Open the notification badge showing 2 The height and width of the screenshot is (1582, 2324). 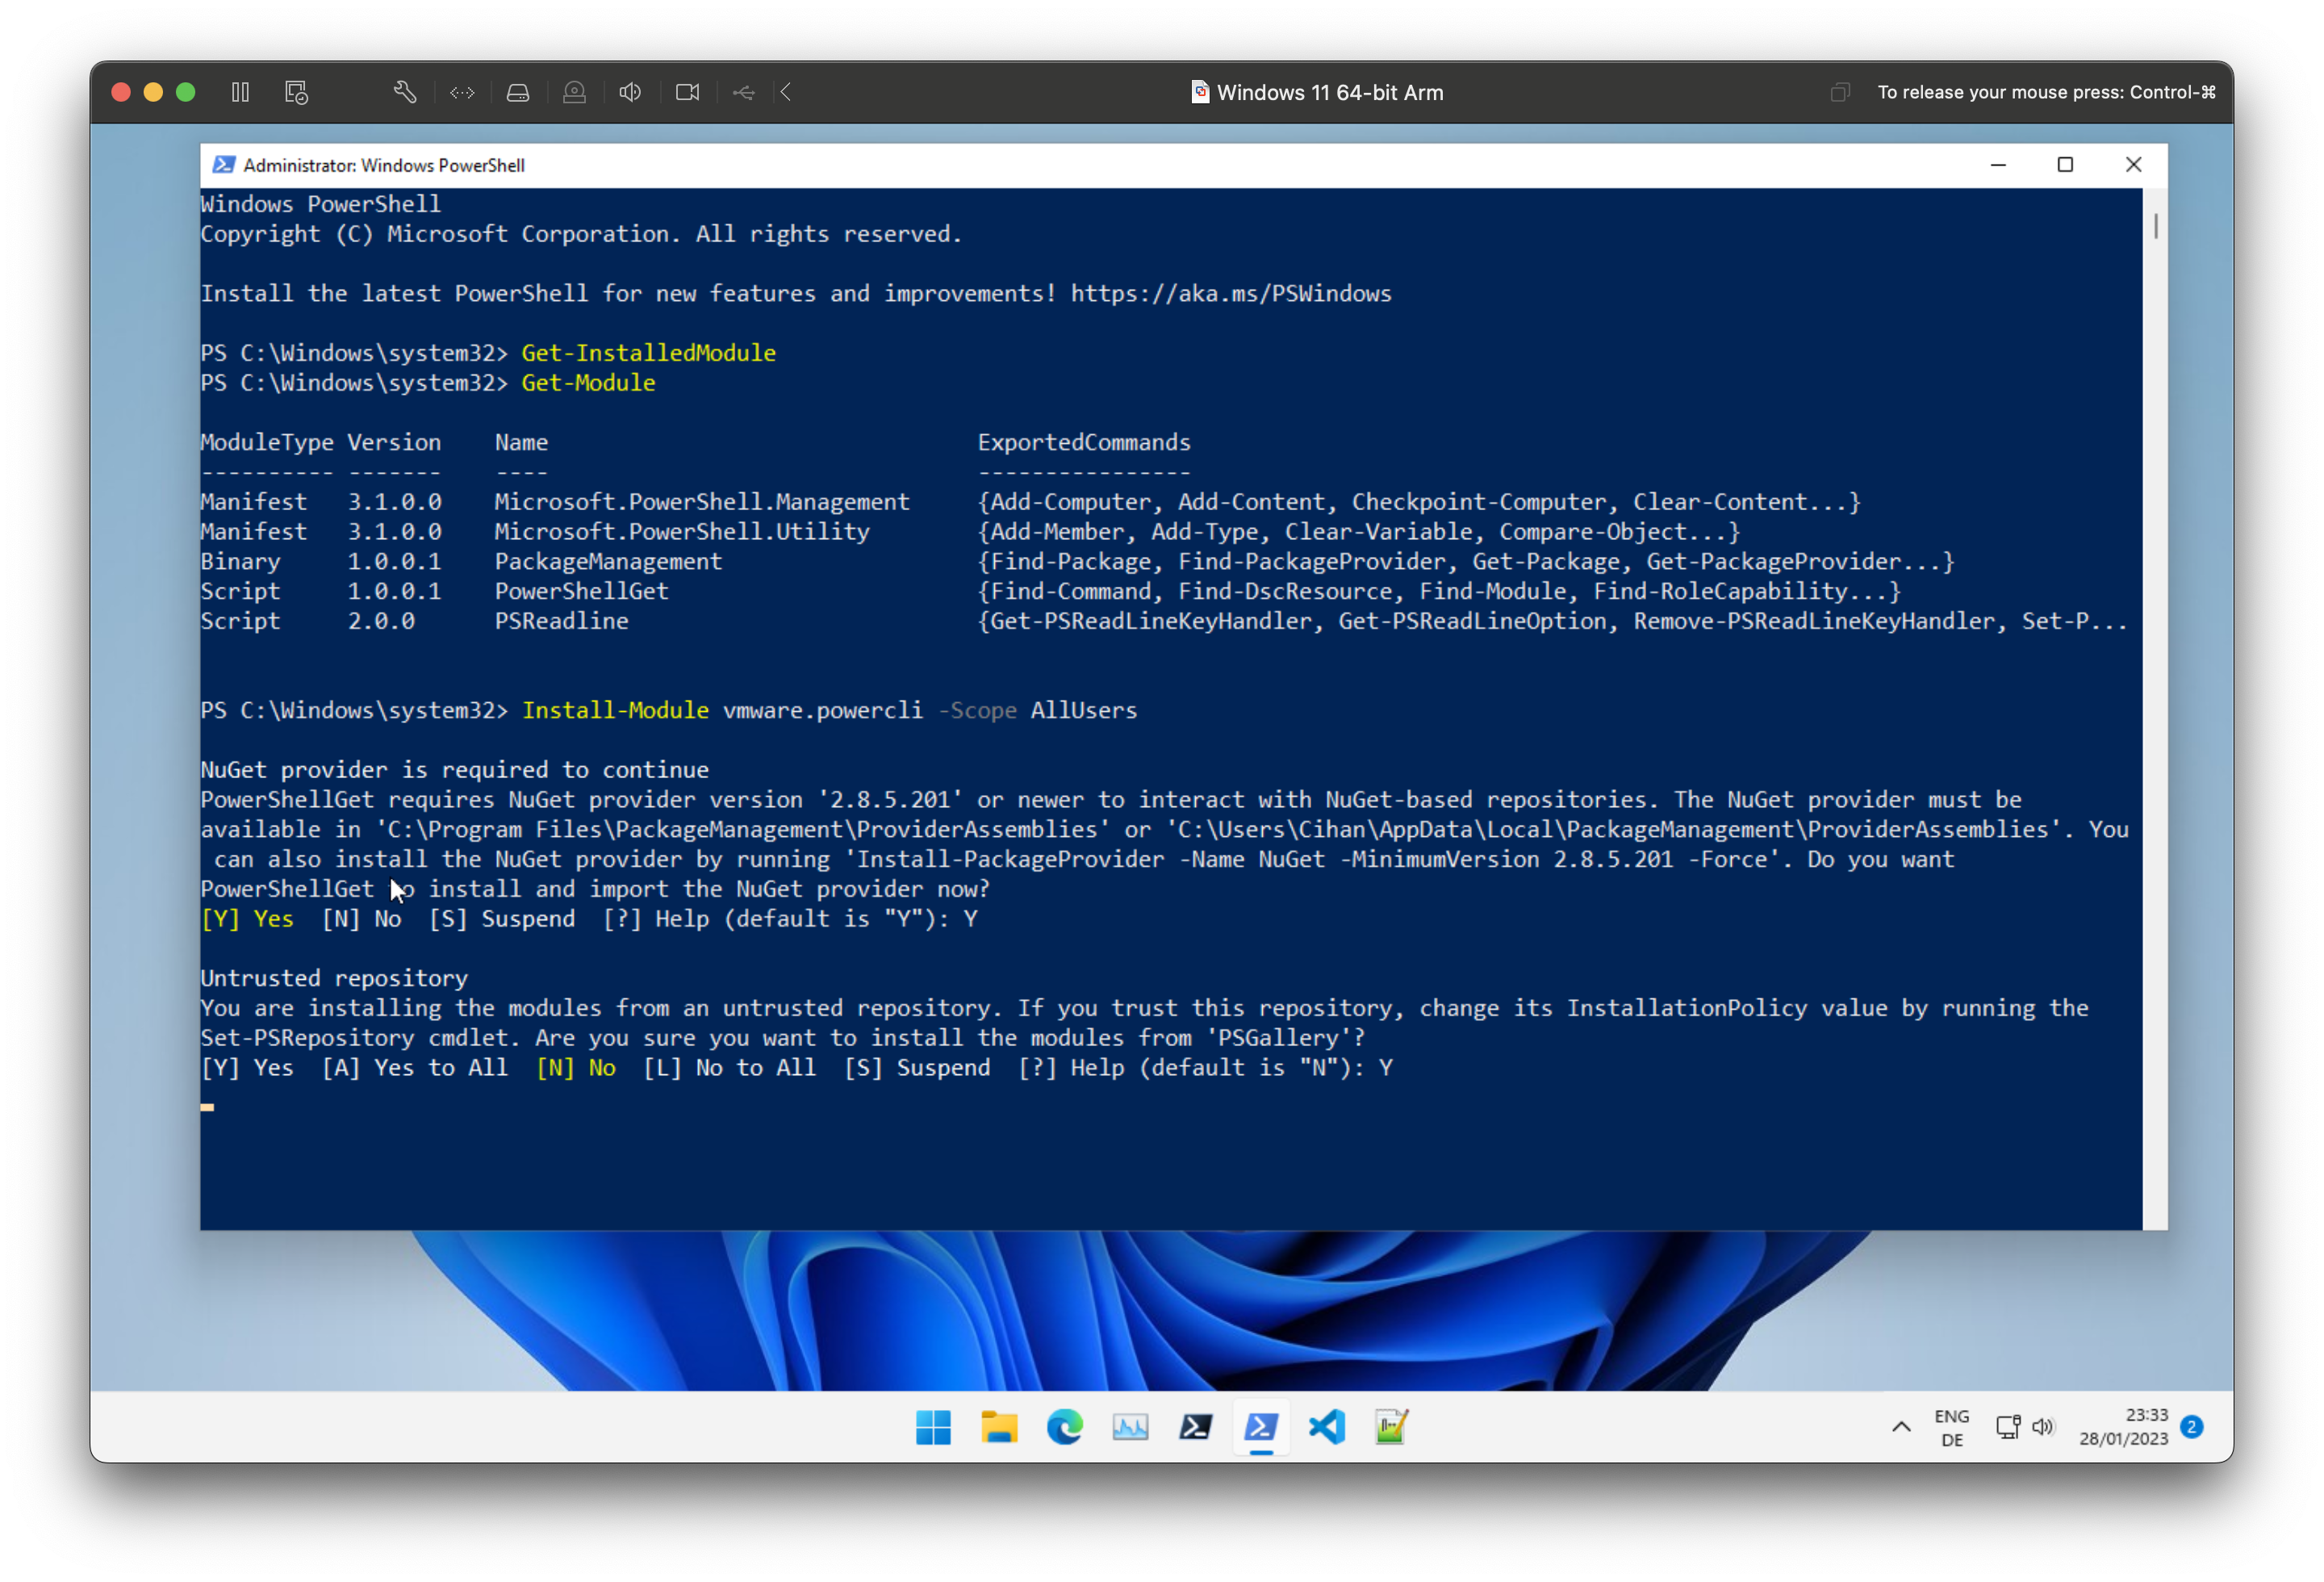coord(2192,1427)
